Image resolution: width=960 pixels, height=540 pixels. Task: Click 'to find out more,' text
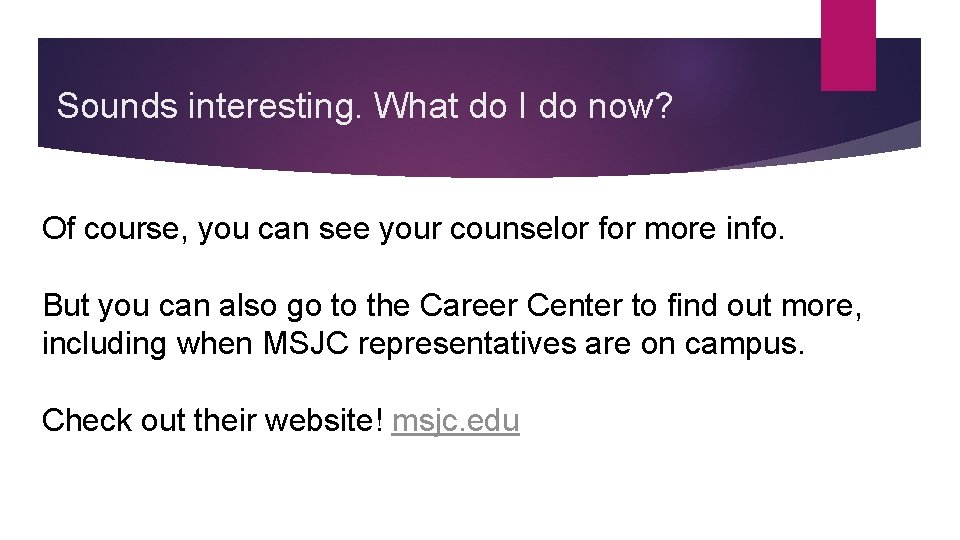point(729,305)
